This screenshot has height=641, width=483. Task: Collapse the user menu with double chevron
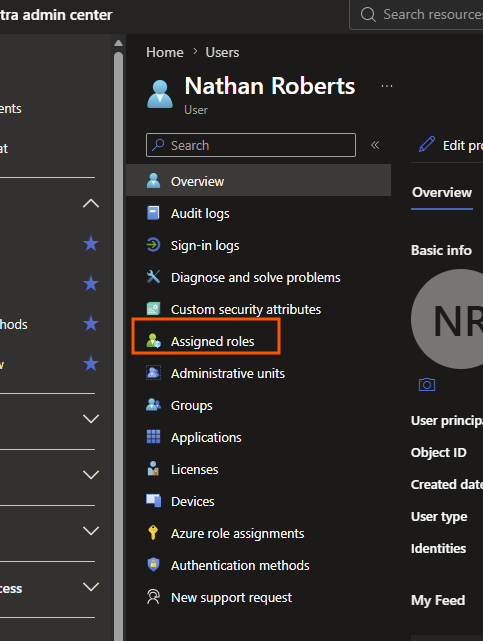(375, 145)
